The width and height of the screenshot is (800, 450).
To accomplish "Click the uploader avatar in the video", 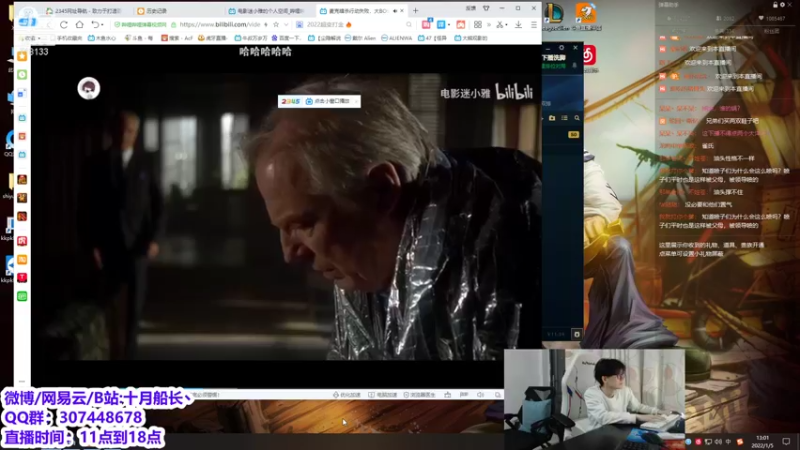I will 89,88.
